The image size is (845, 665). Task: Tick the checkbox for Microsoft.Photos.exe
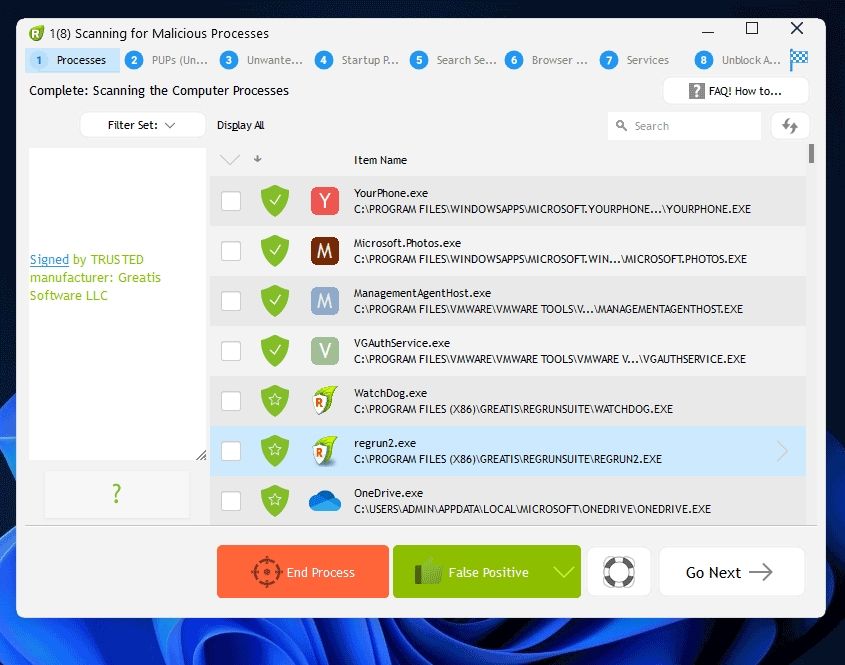pyautogui.click(x=231, y=251)
